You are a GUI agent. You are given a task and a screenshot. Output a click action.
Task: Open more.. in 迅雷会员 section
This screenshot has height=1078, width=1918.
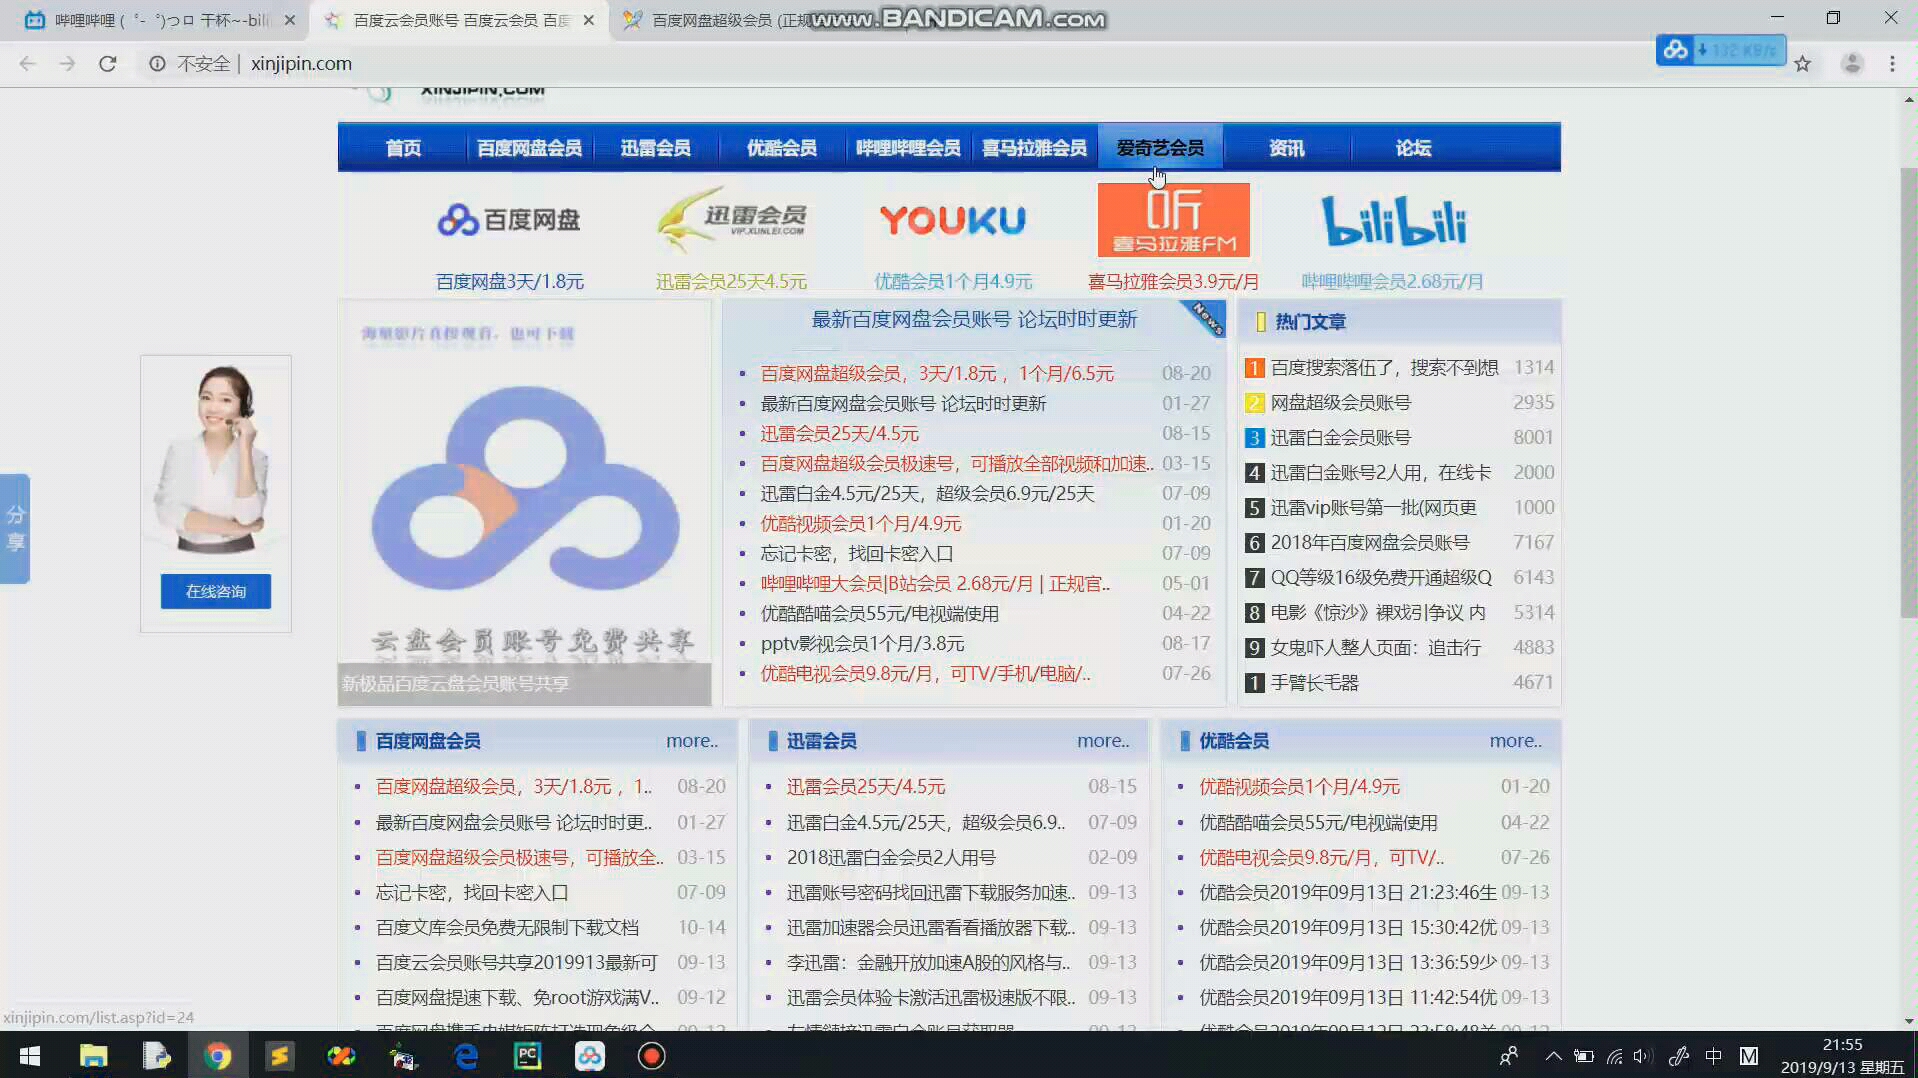click(1103, 741)
